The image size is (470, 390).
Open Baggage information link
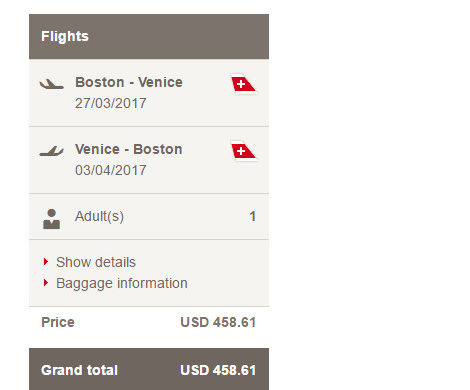(x=122, y=283)
